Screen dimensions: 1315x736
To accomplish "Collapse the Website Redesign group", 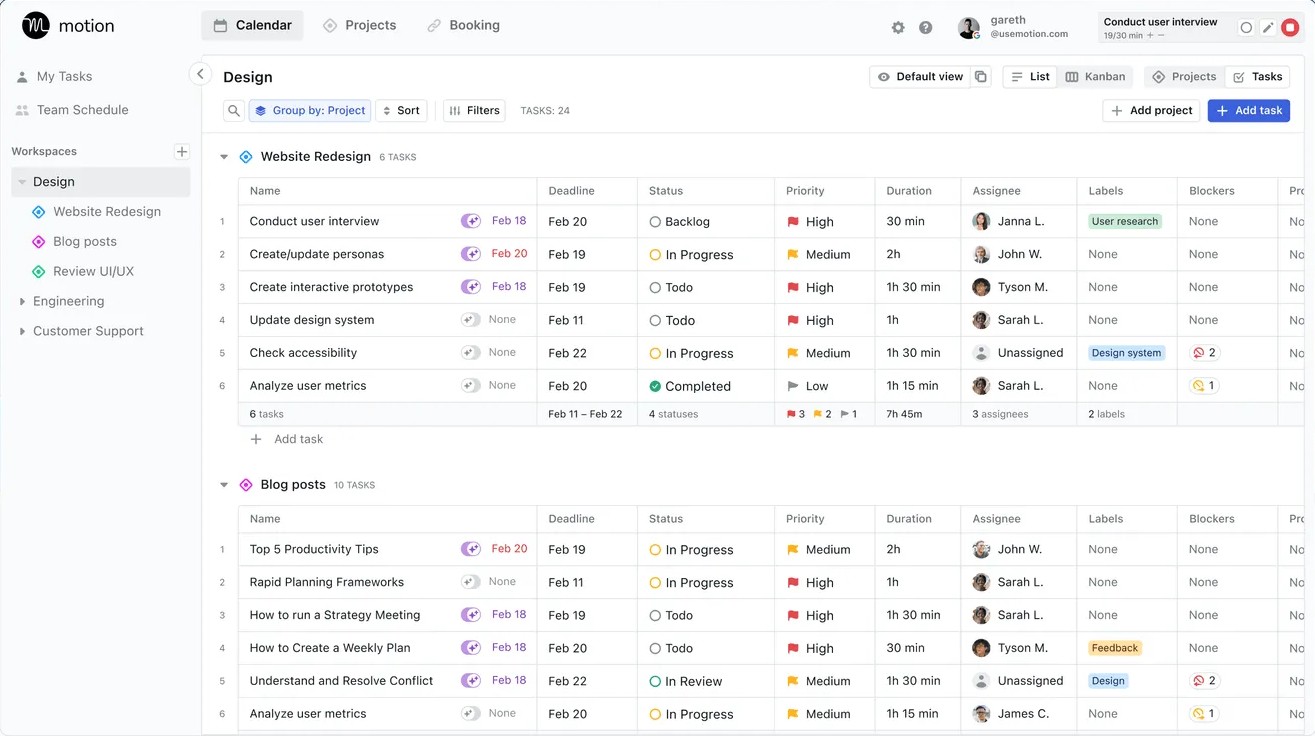I will coord(224,157).
